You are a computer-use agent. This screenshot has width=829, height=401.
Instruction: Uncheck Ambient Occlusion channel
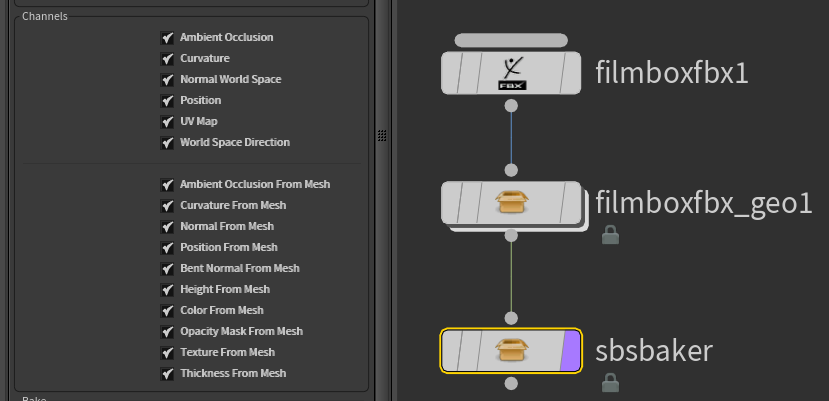167,38
